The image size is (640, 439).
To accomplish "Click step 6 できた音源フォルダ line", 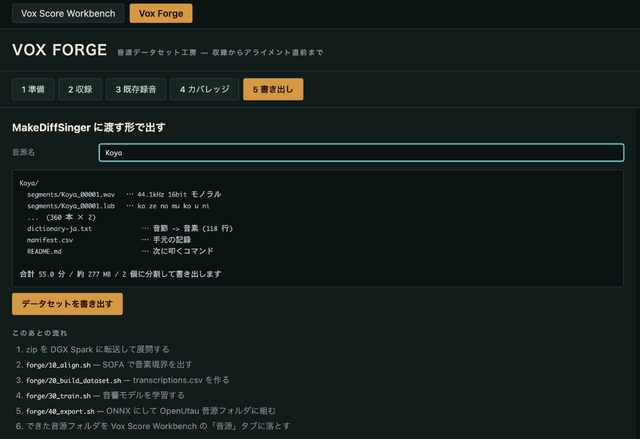I will point(153,426).
